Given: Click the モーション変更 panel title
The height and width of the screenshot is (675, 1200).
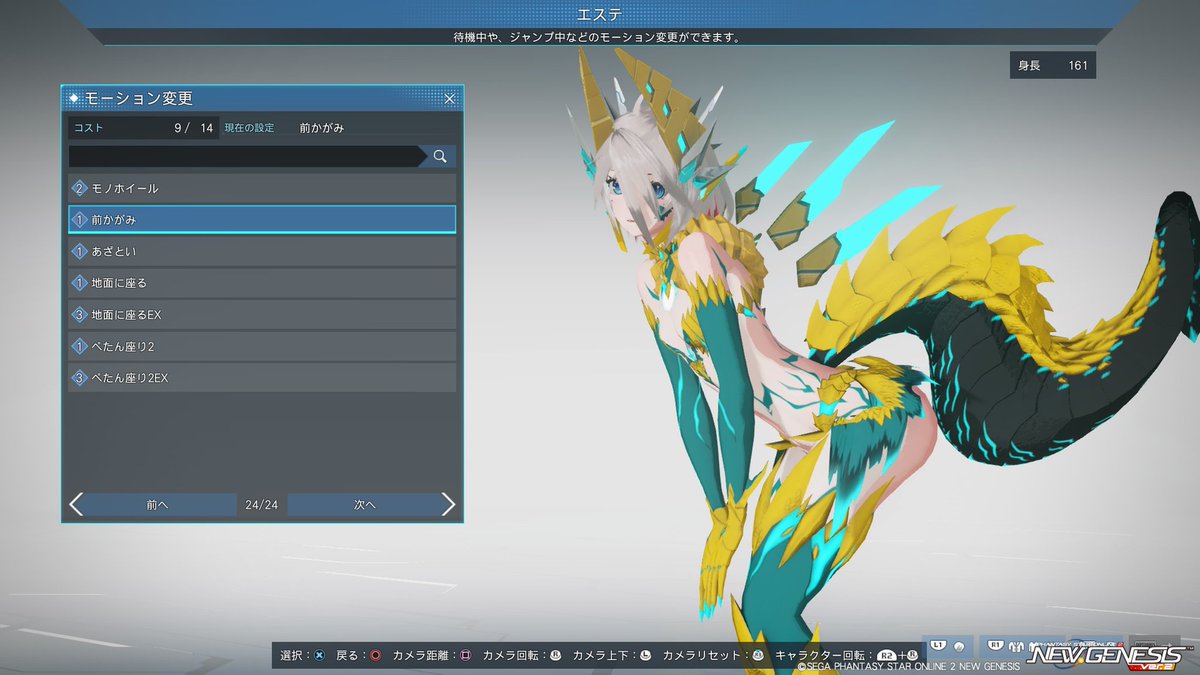Looking at the screenshot, I should 138,98.
